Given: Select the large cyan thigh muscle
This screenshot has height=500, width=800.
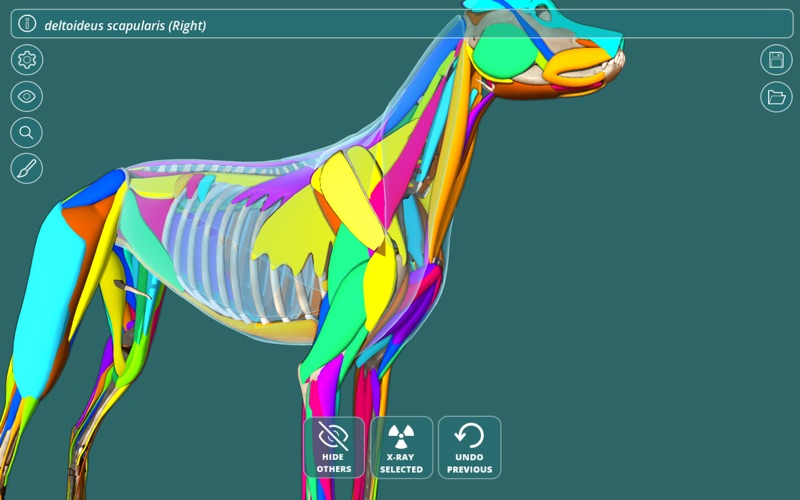Looking at the screenshot, I should [x=48, y=301].
